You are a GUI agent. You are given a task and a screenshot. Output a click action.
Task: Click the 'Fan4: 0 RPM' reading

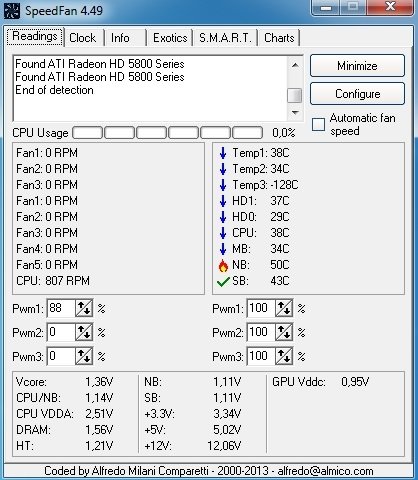tap(47, 249)
